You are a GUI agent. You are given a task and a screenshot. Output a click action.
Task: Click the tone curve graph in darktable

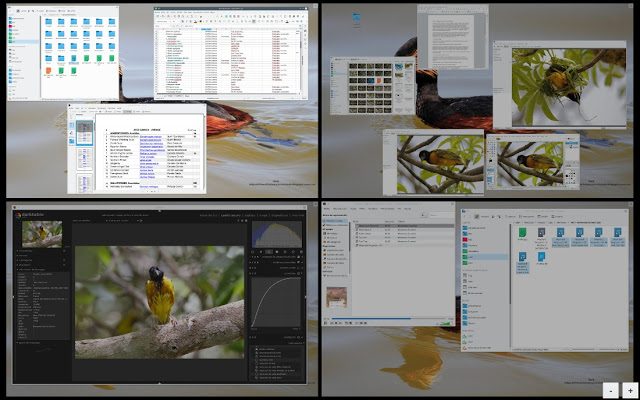pos(276,302)
